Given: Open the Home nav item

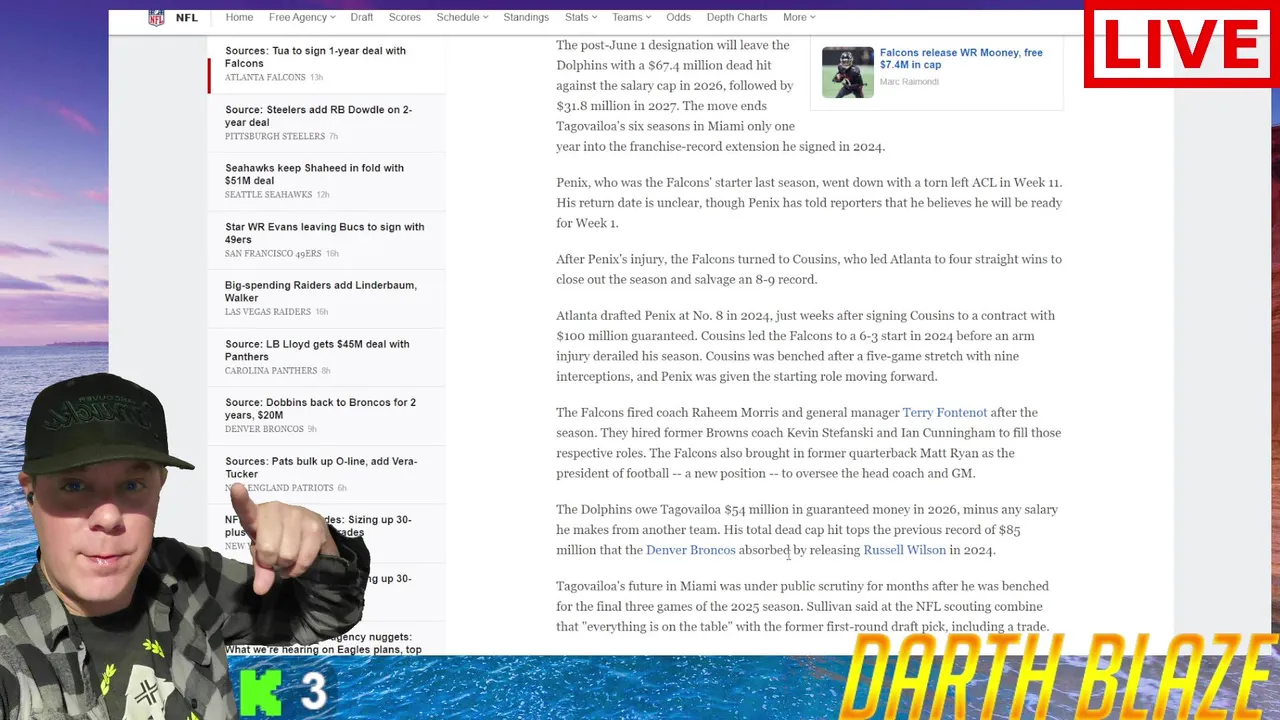Looking at the screenshot, I should pyautogui.click(x=239, y=17).
